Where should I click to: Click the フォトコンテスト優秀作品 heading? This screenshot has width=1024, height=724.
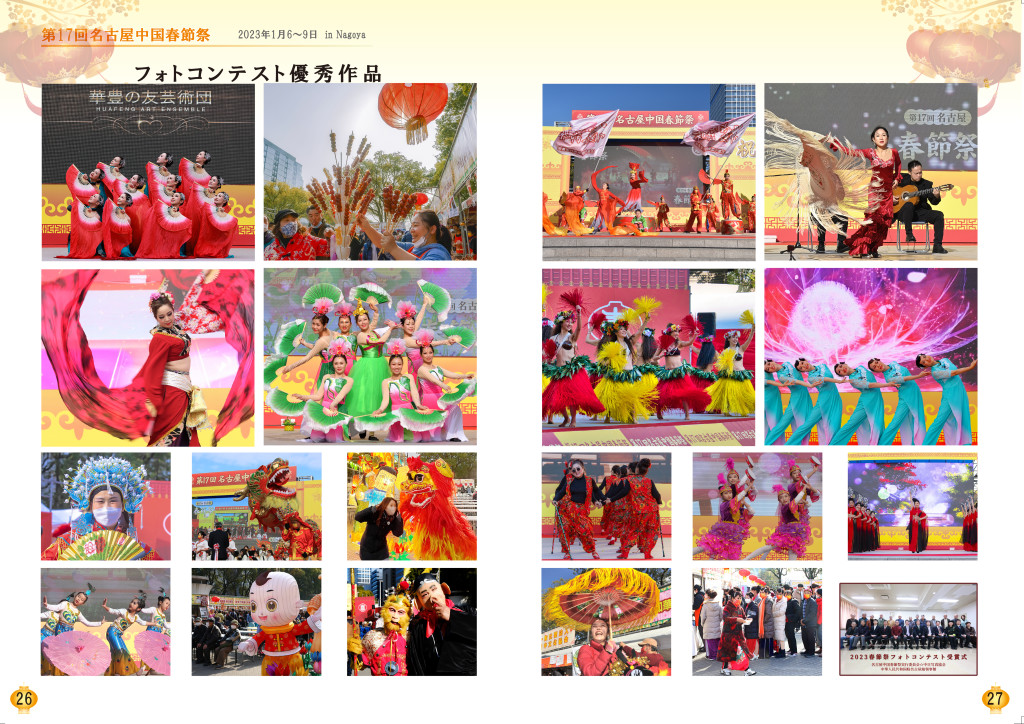[257, 73]
